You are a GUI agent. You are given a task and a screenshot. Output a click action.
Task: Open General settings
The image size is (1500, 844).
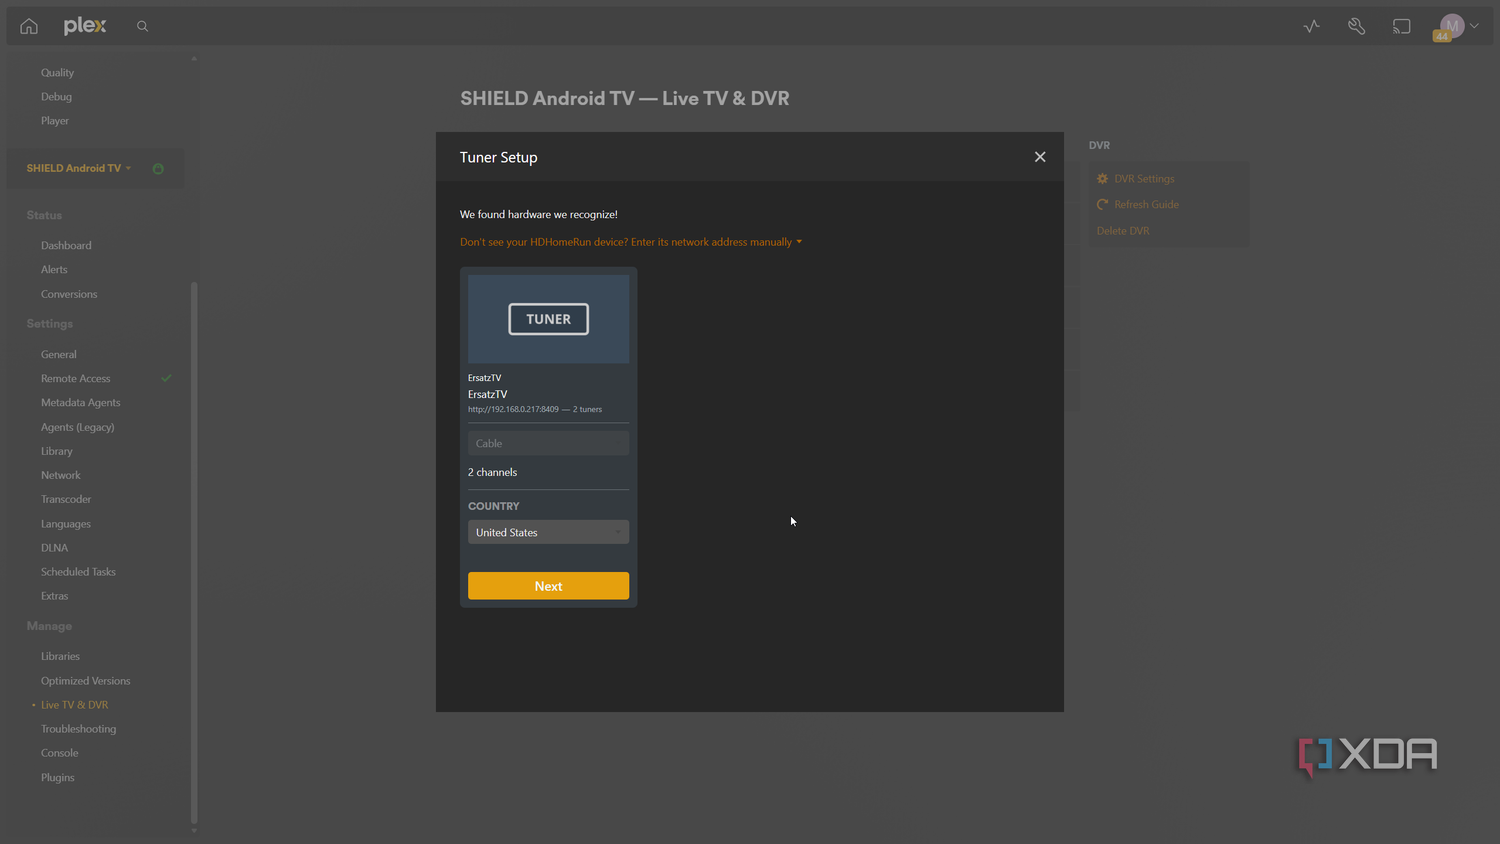point(59,354)
